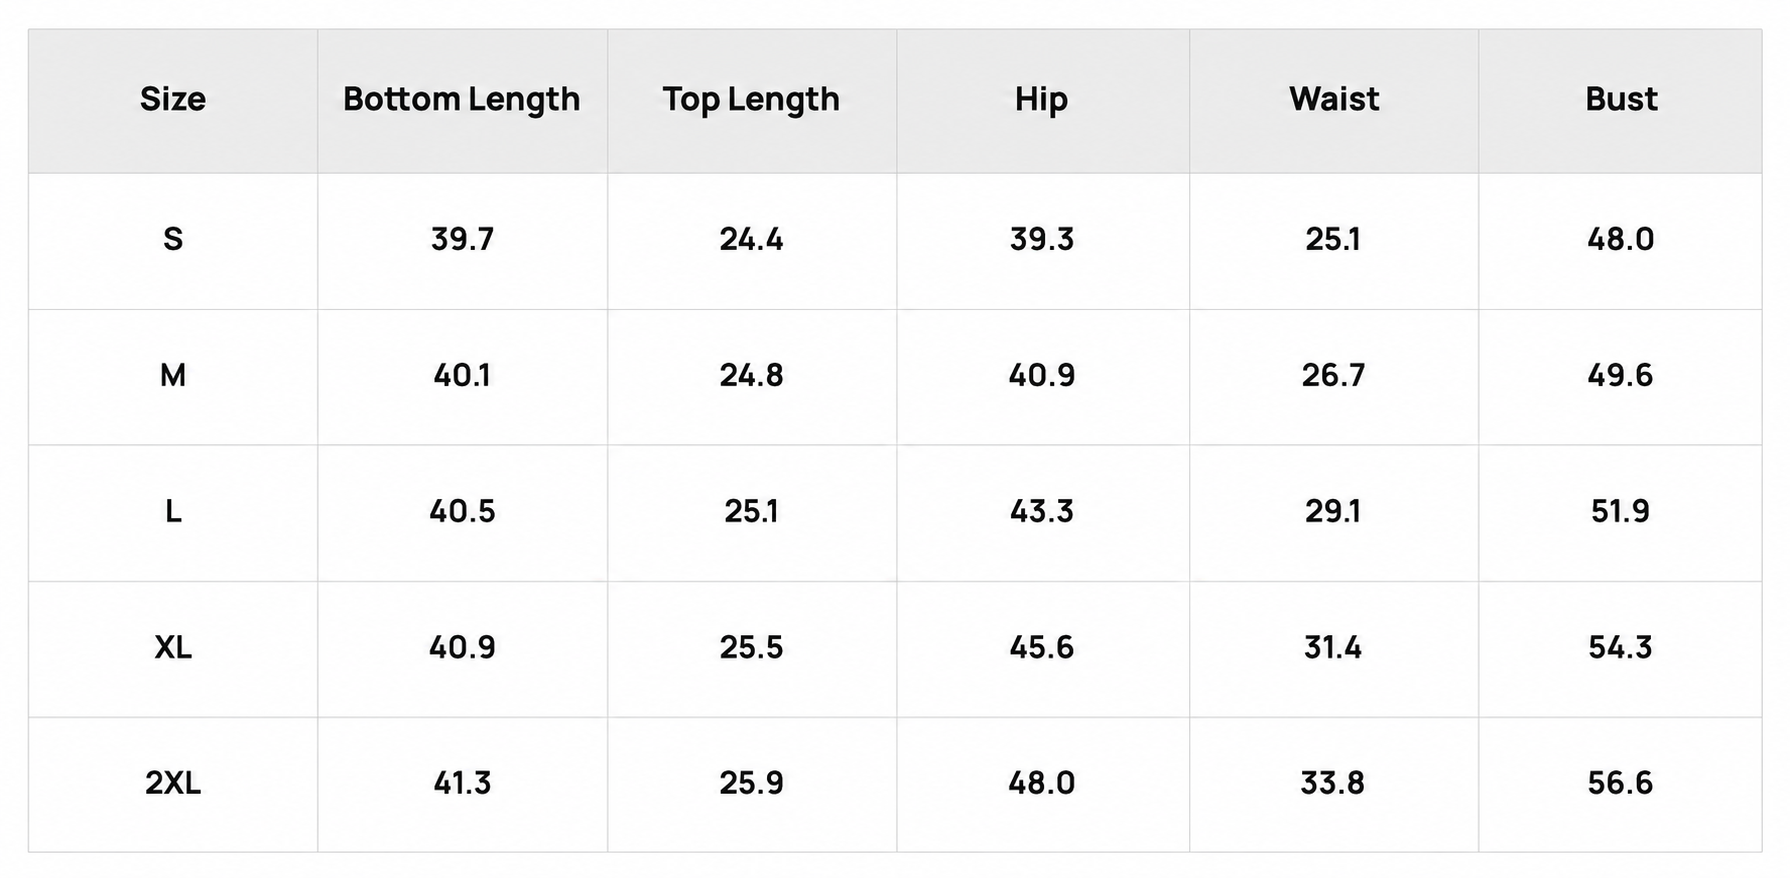Select waist value 31.4 for XL

pos(1333,647)
